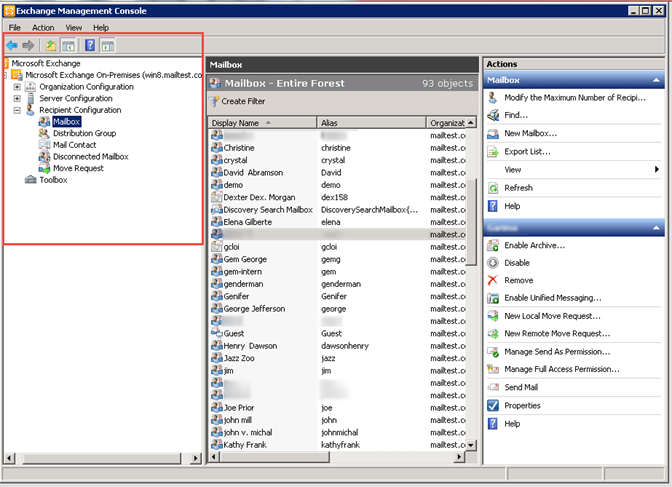Viewport: 672px width, 487px height.
Task: Click the mailbox list vertical scrollbar thumb
Action: 471,222
